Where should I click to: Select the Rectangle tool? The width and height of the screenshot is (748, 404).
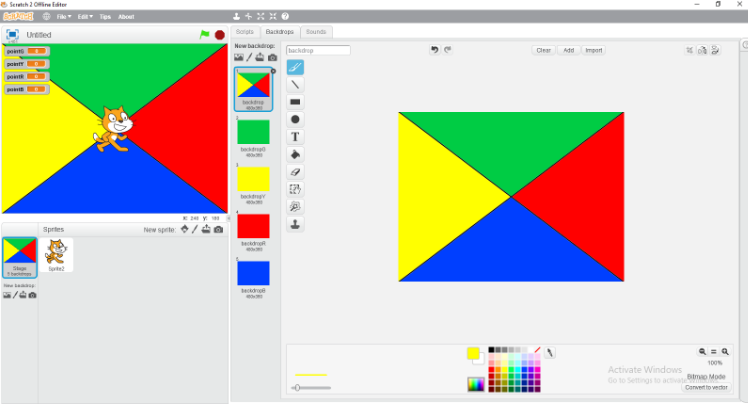[x=295, y=102]
